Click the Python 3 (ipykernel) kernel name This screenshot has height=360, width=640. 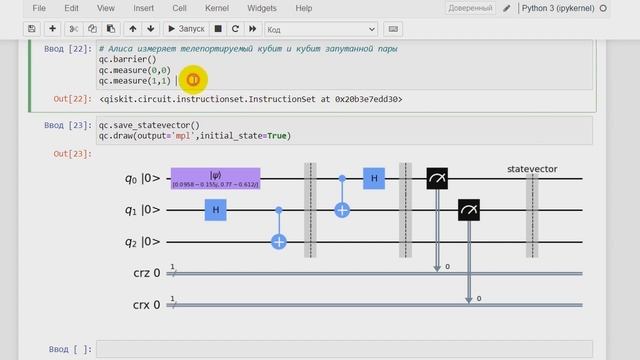click(558, 8)
